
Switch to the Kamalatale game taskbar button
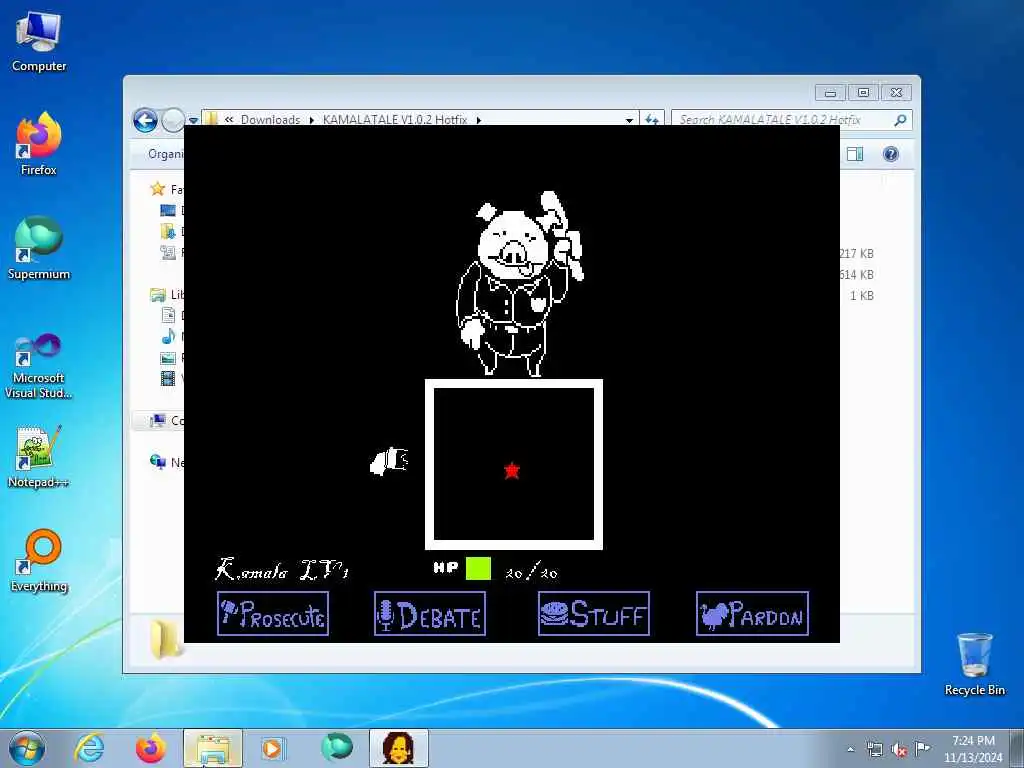click(x=399, y=748)
